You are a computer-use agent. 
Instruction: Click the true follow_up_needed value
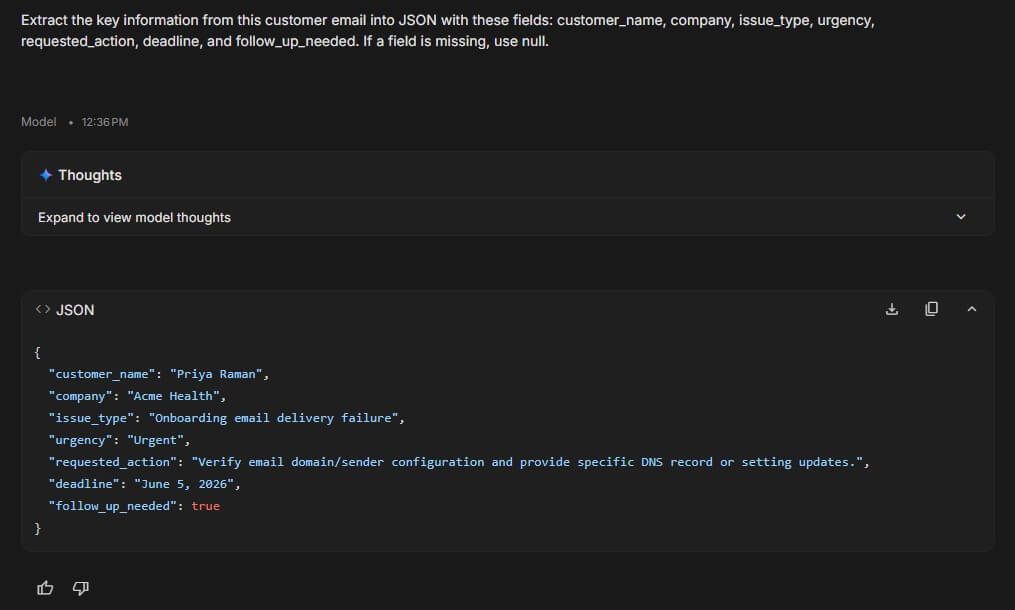(x=206, y=506)
